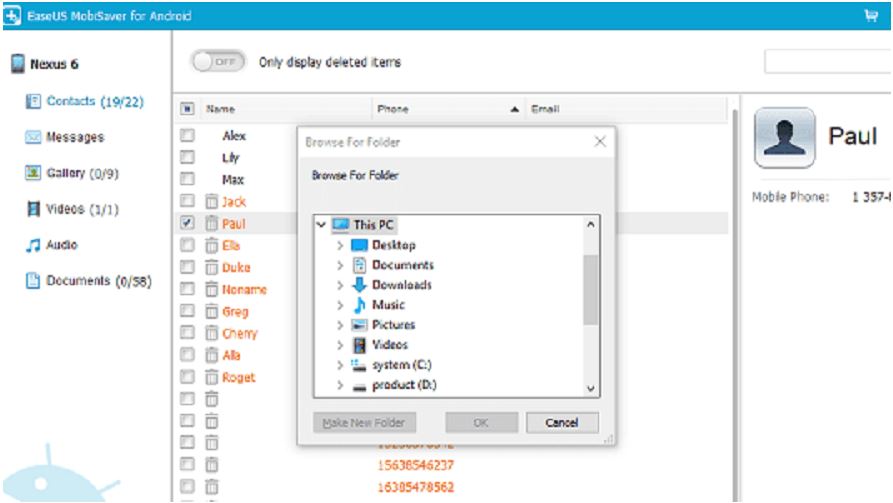
Task: Click the folder tree scroll up arrow
Action: pos(591,224)
